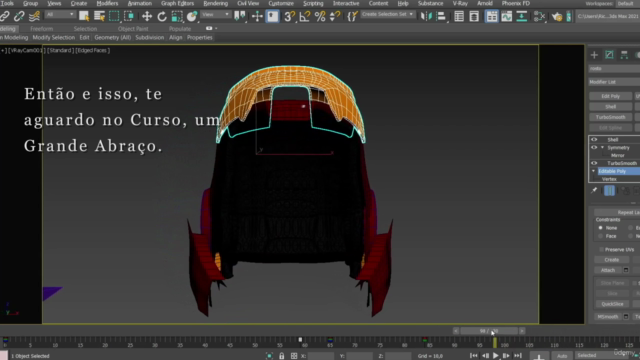The width and height of the screenshot is (640, 360).
Task: Open the Hierarchy panel icon
Action: 624,55
